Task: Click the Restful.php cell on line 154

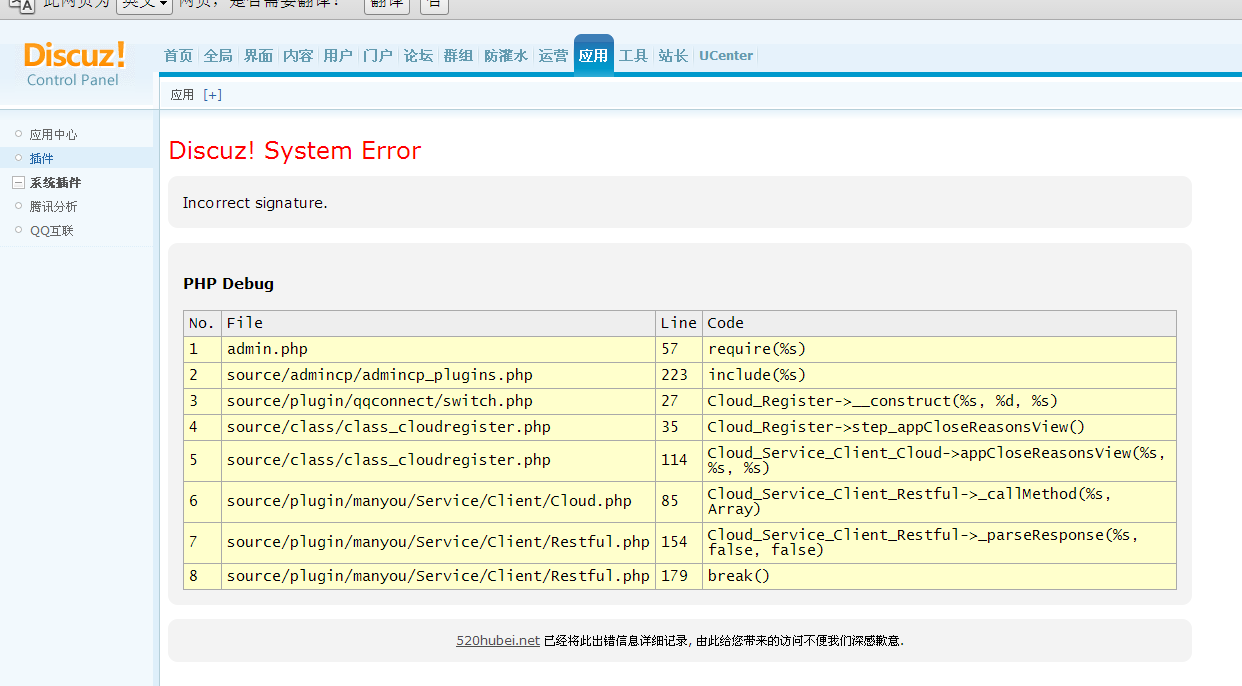Action: coord(438,542)
